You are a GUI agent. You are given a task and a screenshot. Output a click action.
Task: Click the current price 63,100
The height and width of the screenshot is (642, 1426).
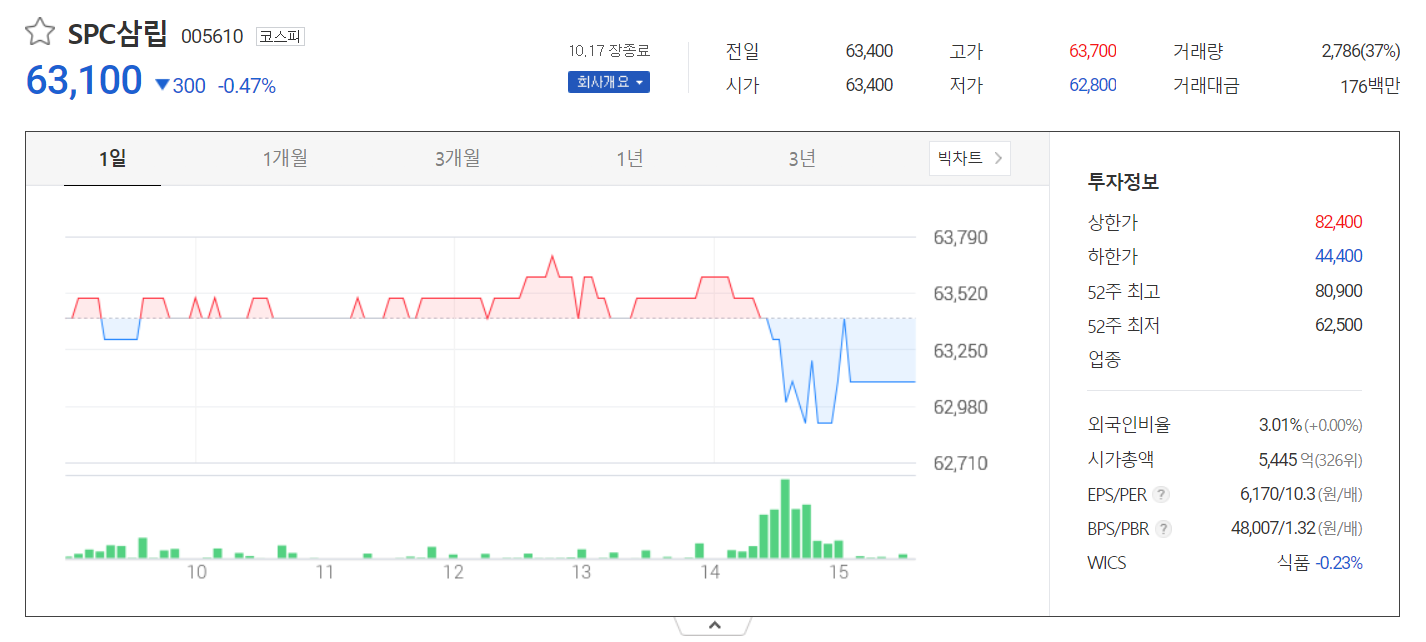click(84, 80)
